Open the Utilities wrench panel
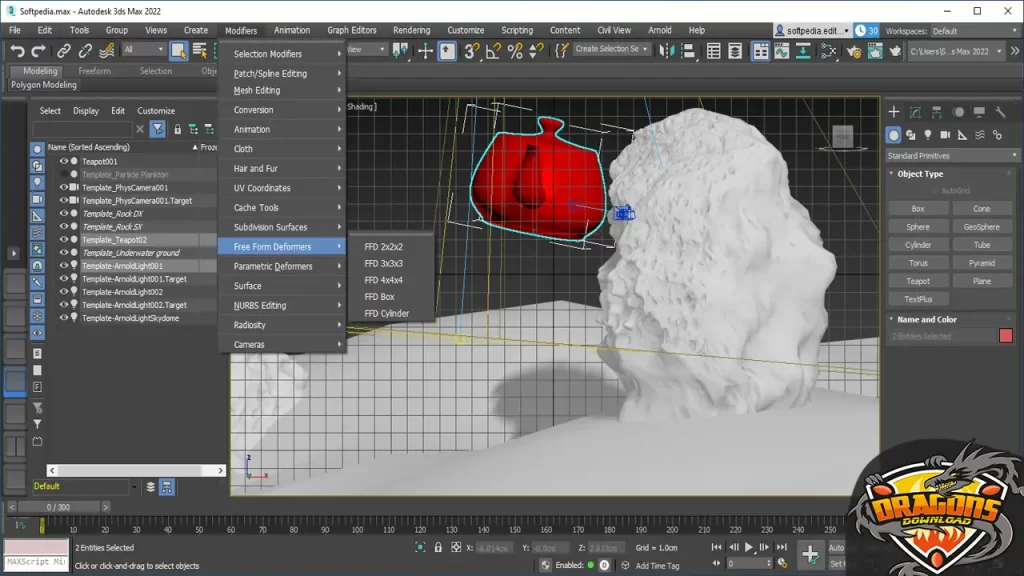 point(1001,112)
